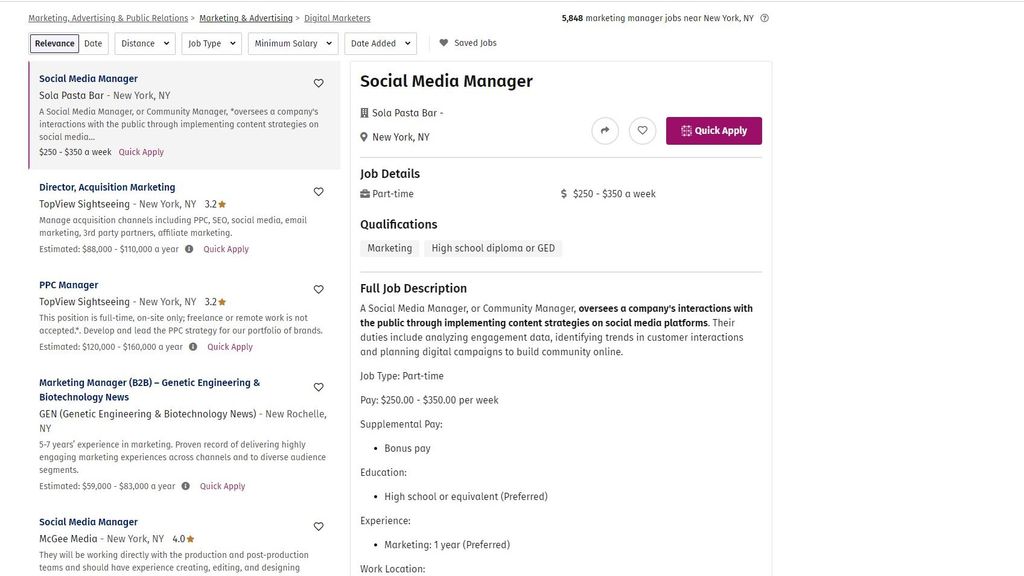This screenshot has width=1024, height=576.
Task: Toggle the heart on the PPC Manager listing
Action: coord(318,289)
